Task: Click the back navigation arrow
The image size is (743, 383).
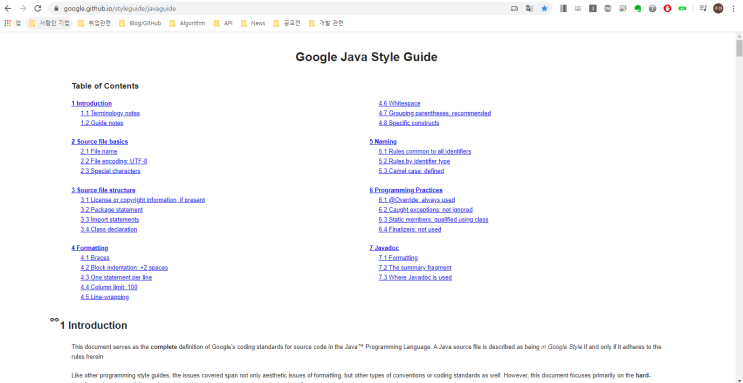Action: (8, 9)
